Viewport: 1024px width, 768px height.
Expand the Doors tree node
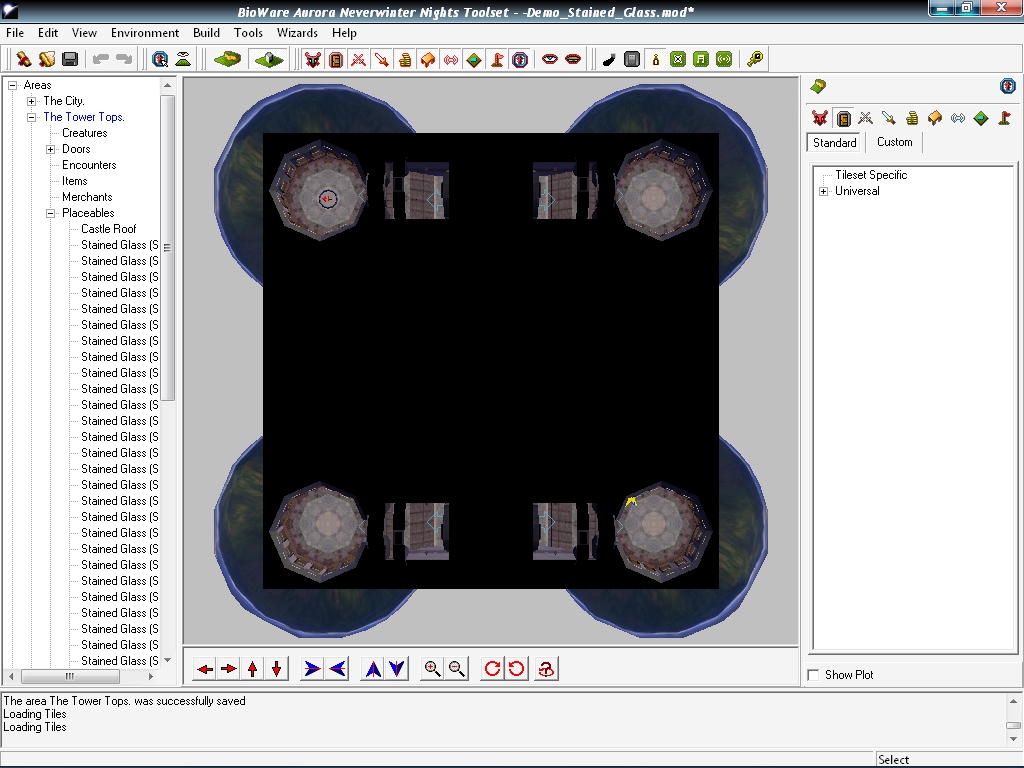tap(51, 149)
